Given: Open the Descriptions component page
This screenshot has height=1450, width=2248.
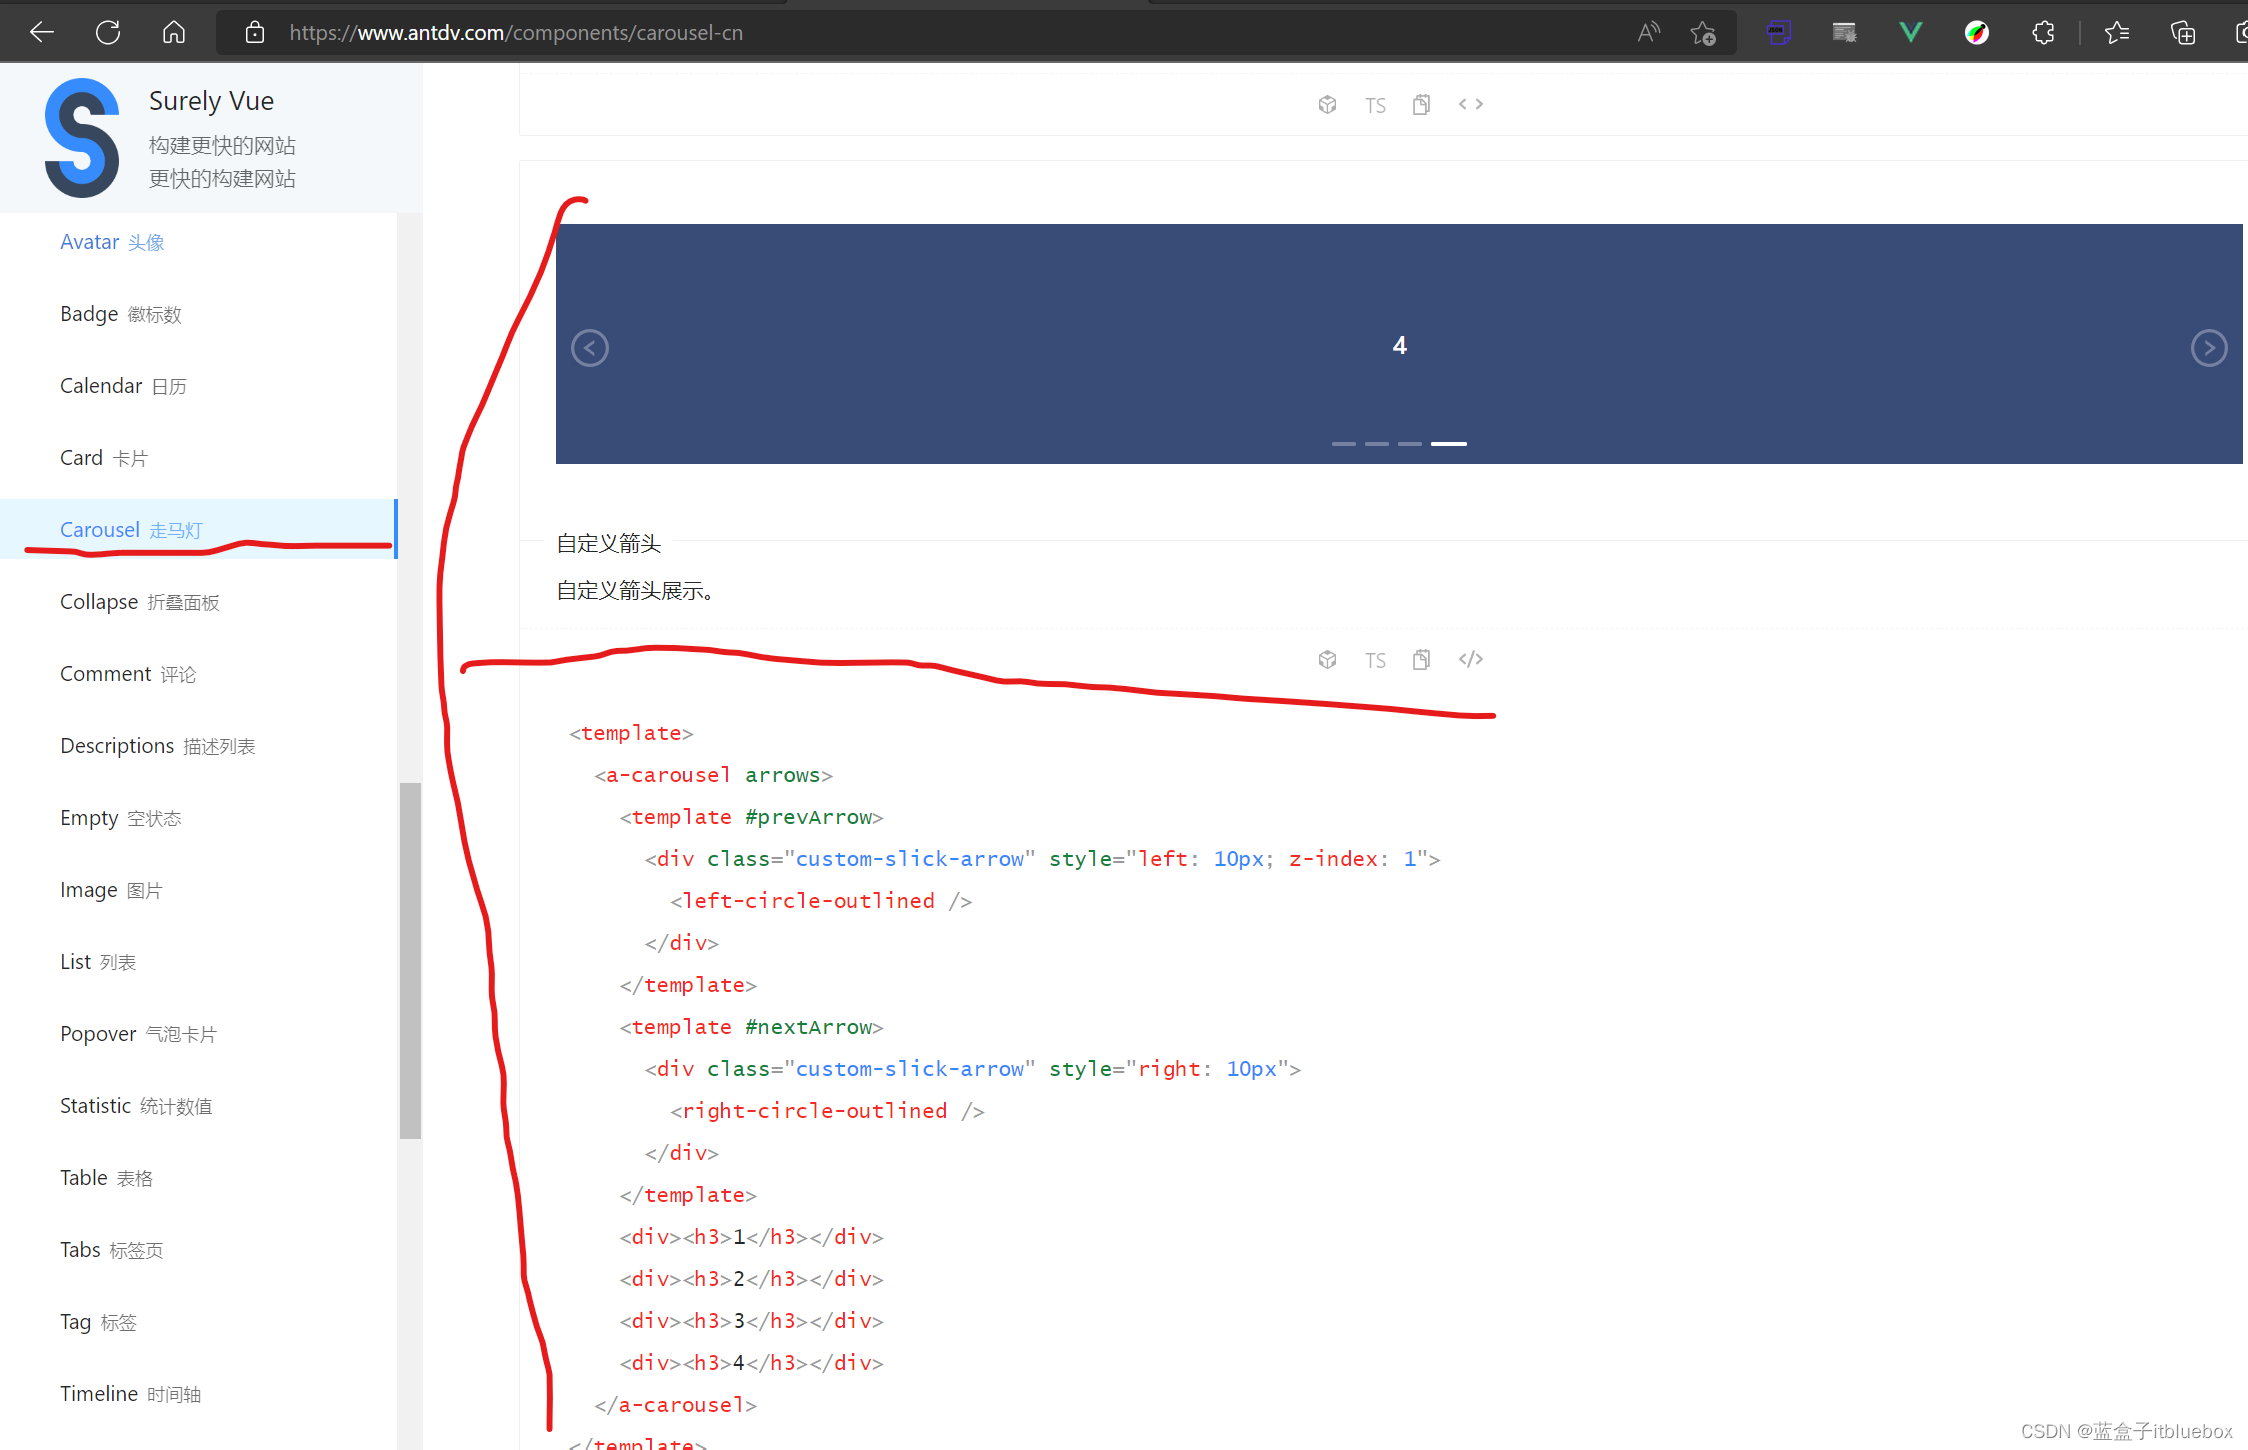Looking at the screenshot, I should [158, 746].
